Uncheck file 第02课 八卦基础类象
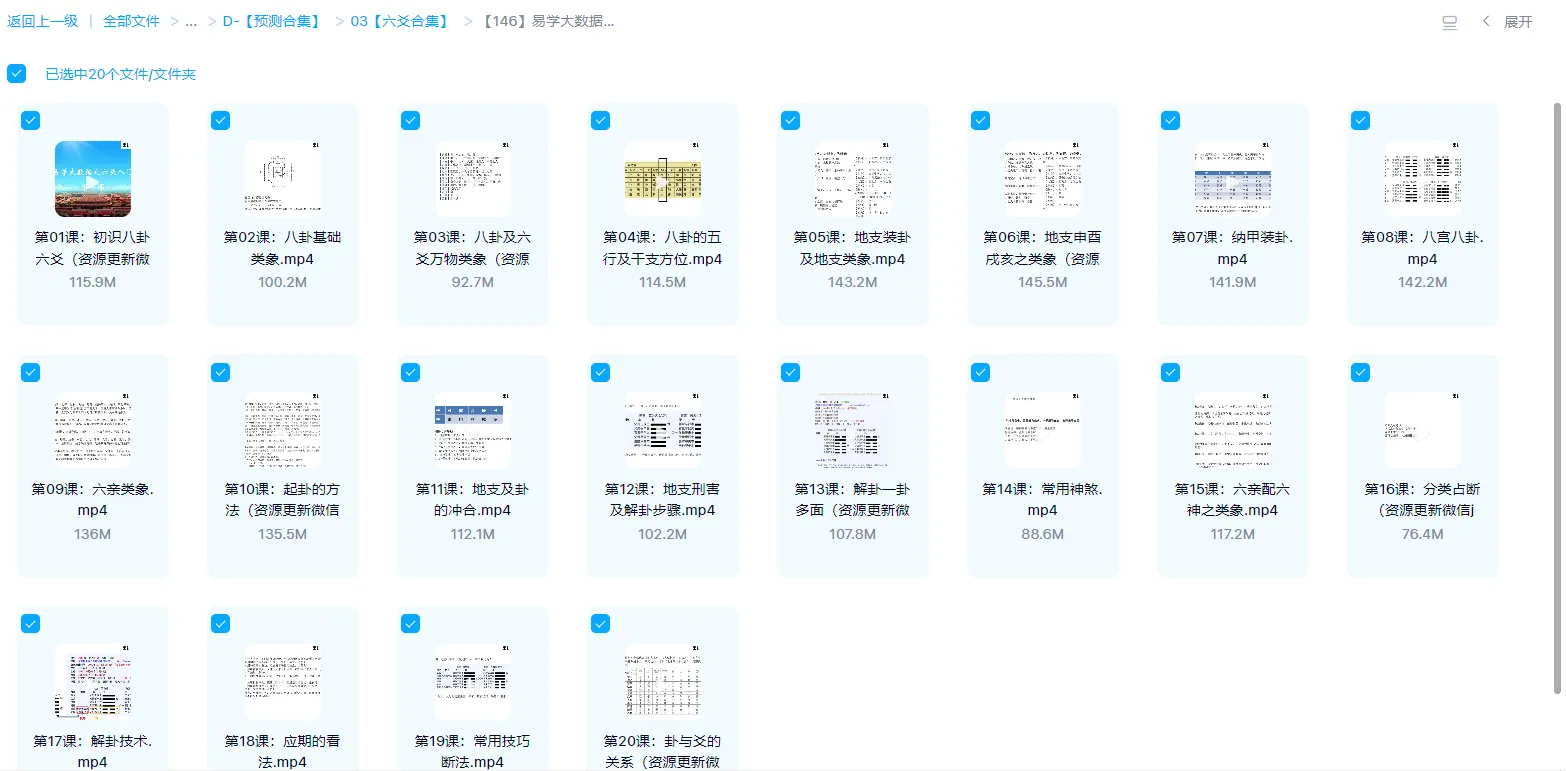This screenshot has height=771, width=1566. click(x=220, y=120)
